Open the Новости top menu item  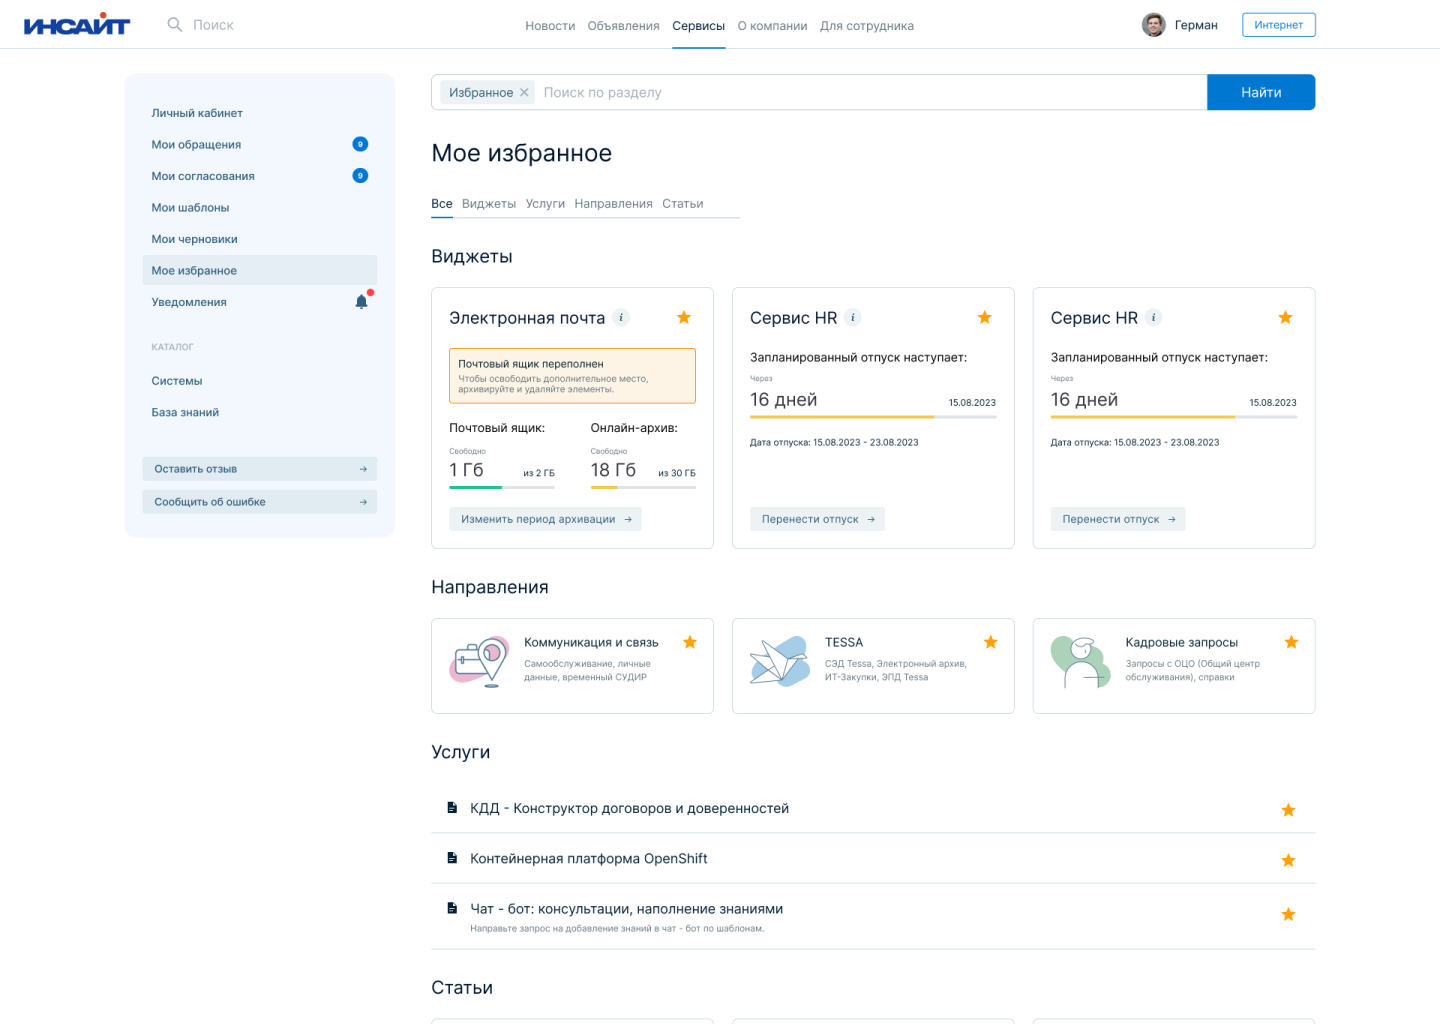[x=550, y=26]
